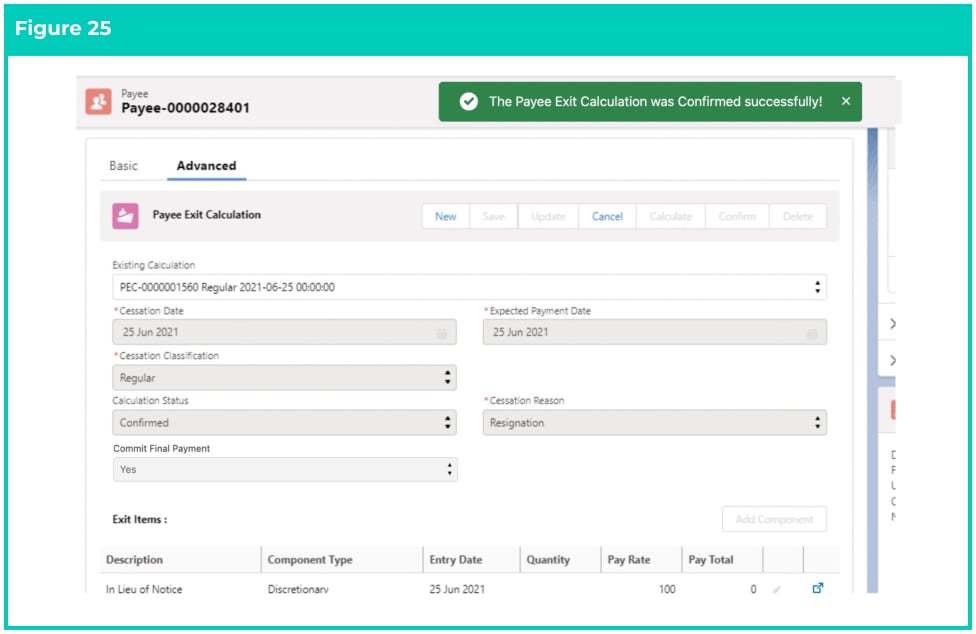Open the Commit Final Payment dropdown
The image size is (976, 634).
[285, 469]
